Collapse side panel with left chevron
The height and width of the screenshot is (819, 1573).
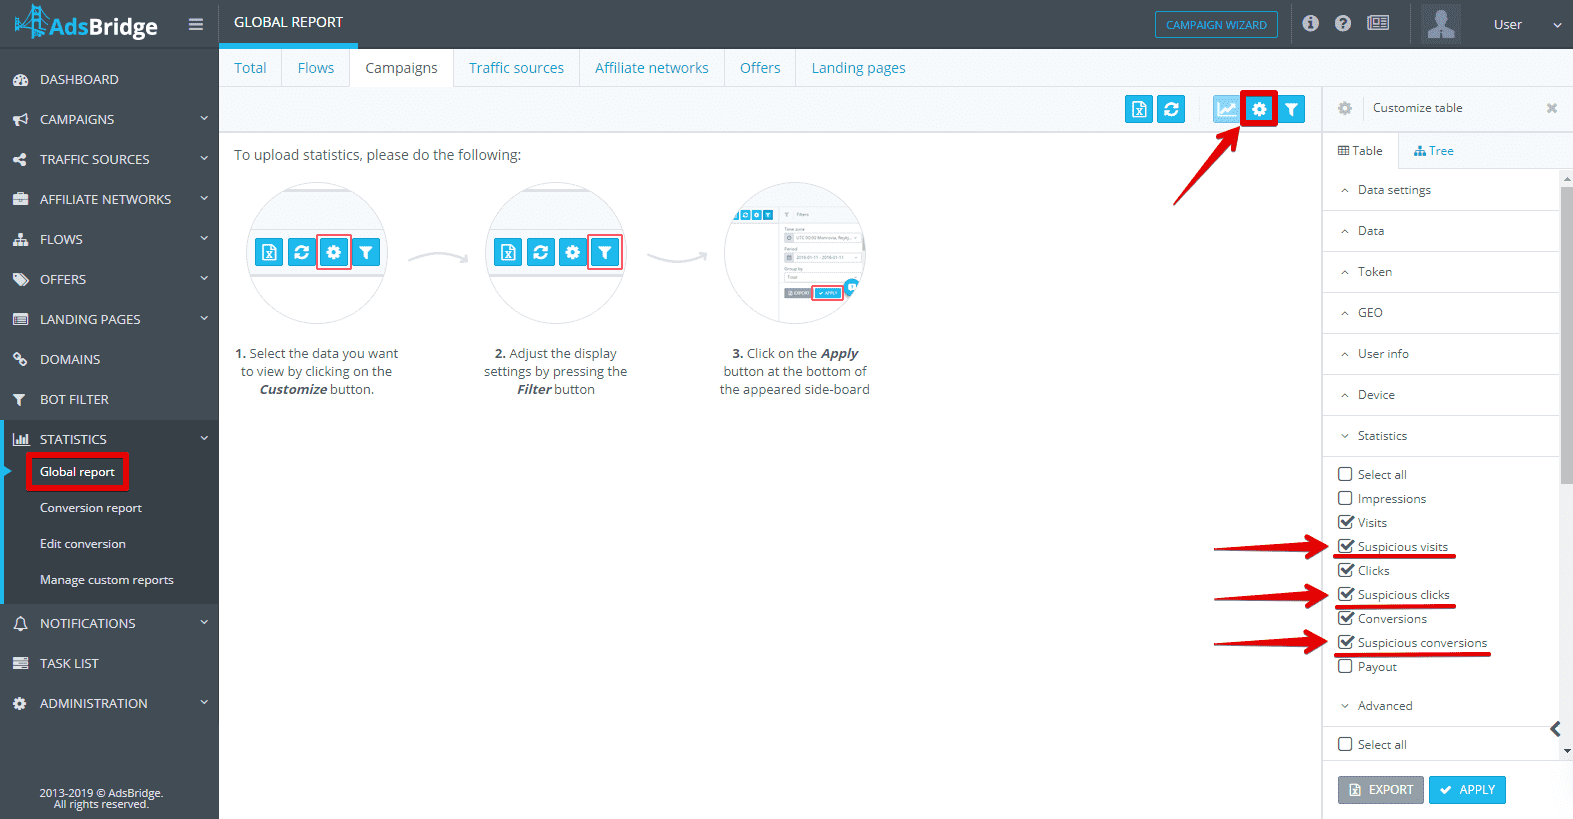click(x=1555, y=729)
